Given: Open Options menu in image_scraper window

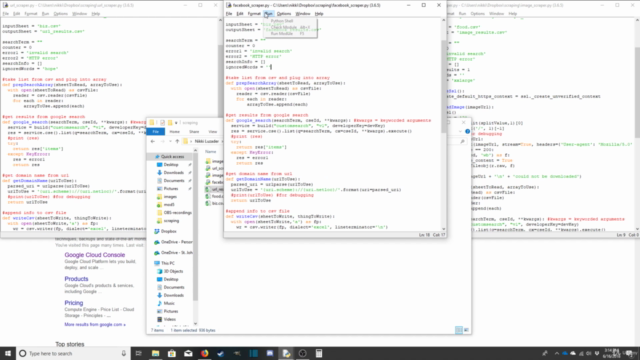Looking at the screenshot, I should point(477,13).
